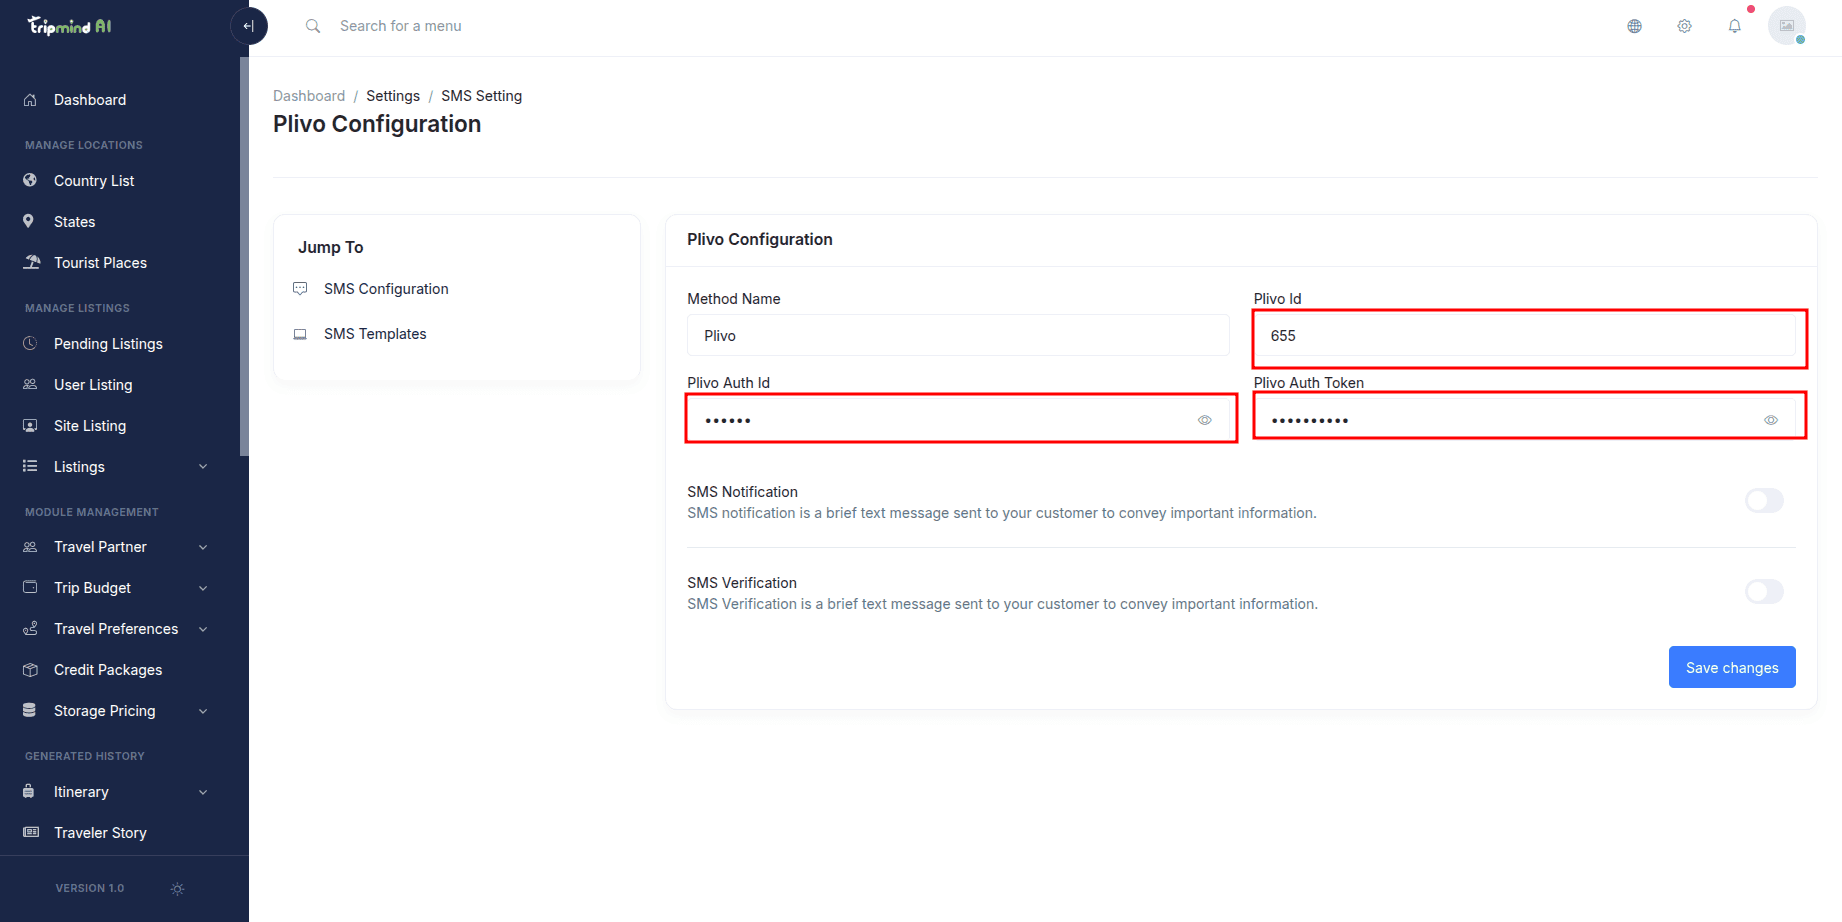Click the Credit Packages box icon
The image size is (1842, 922).
30,669
